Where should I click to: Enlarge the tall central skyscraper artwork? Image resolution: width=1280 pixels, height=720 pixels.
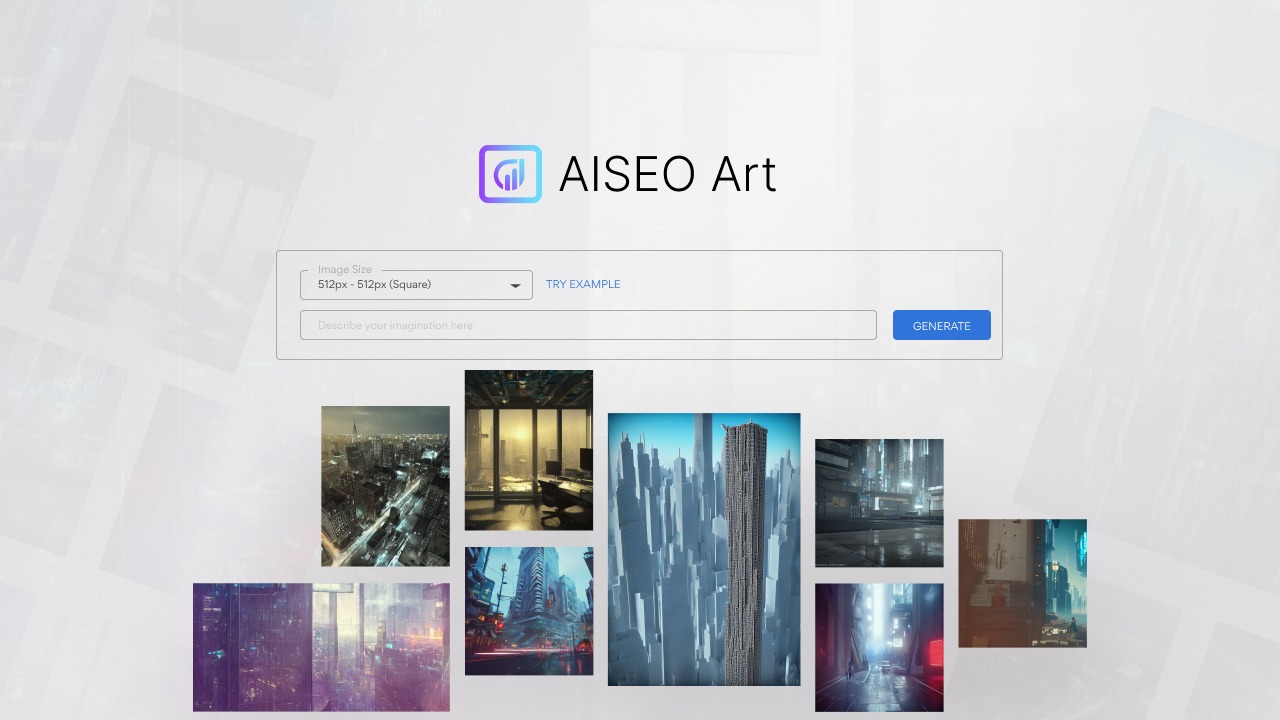coord(704,548)
